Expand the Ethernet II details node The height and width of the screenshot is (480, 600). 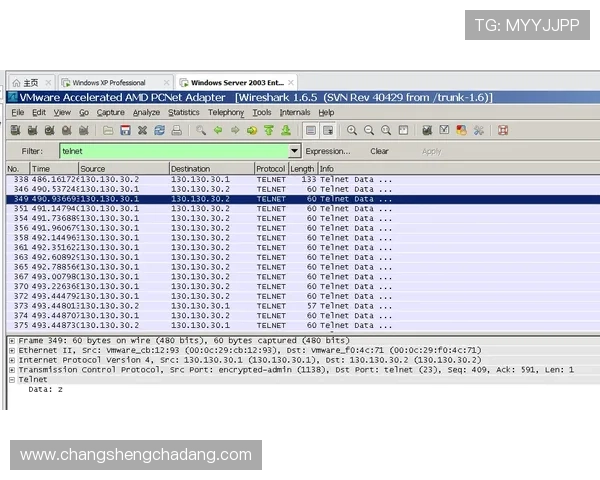(12, 350)
